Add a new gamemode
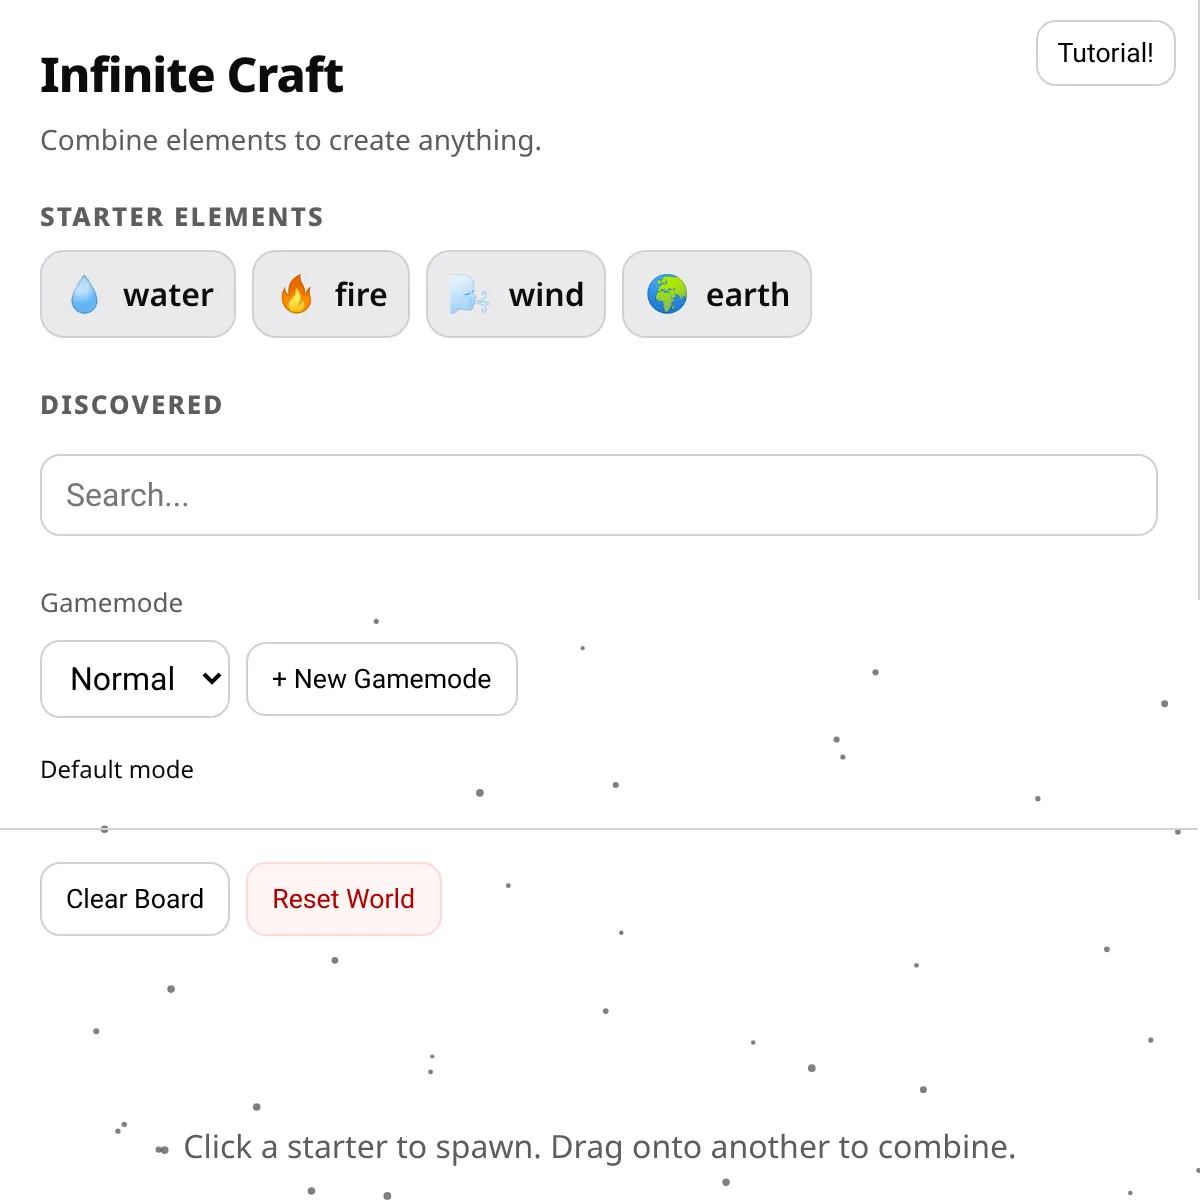1200x1200 pixels. point(382,679)
